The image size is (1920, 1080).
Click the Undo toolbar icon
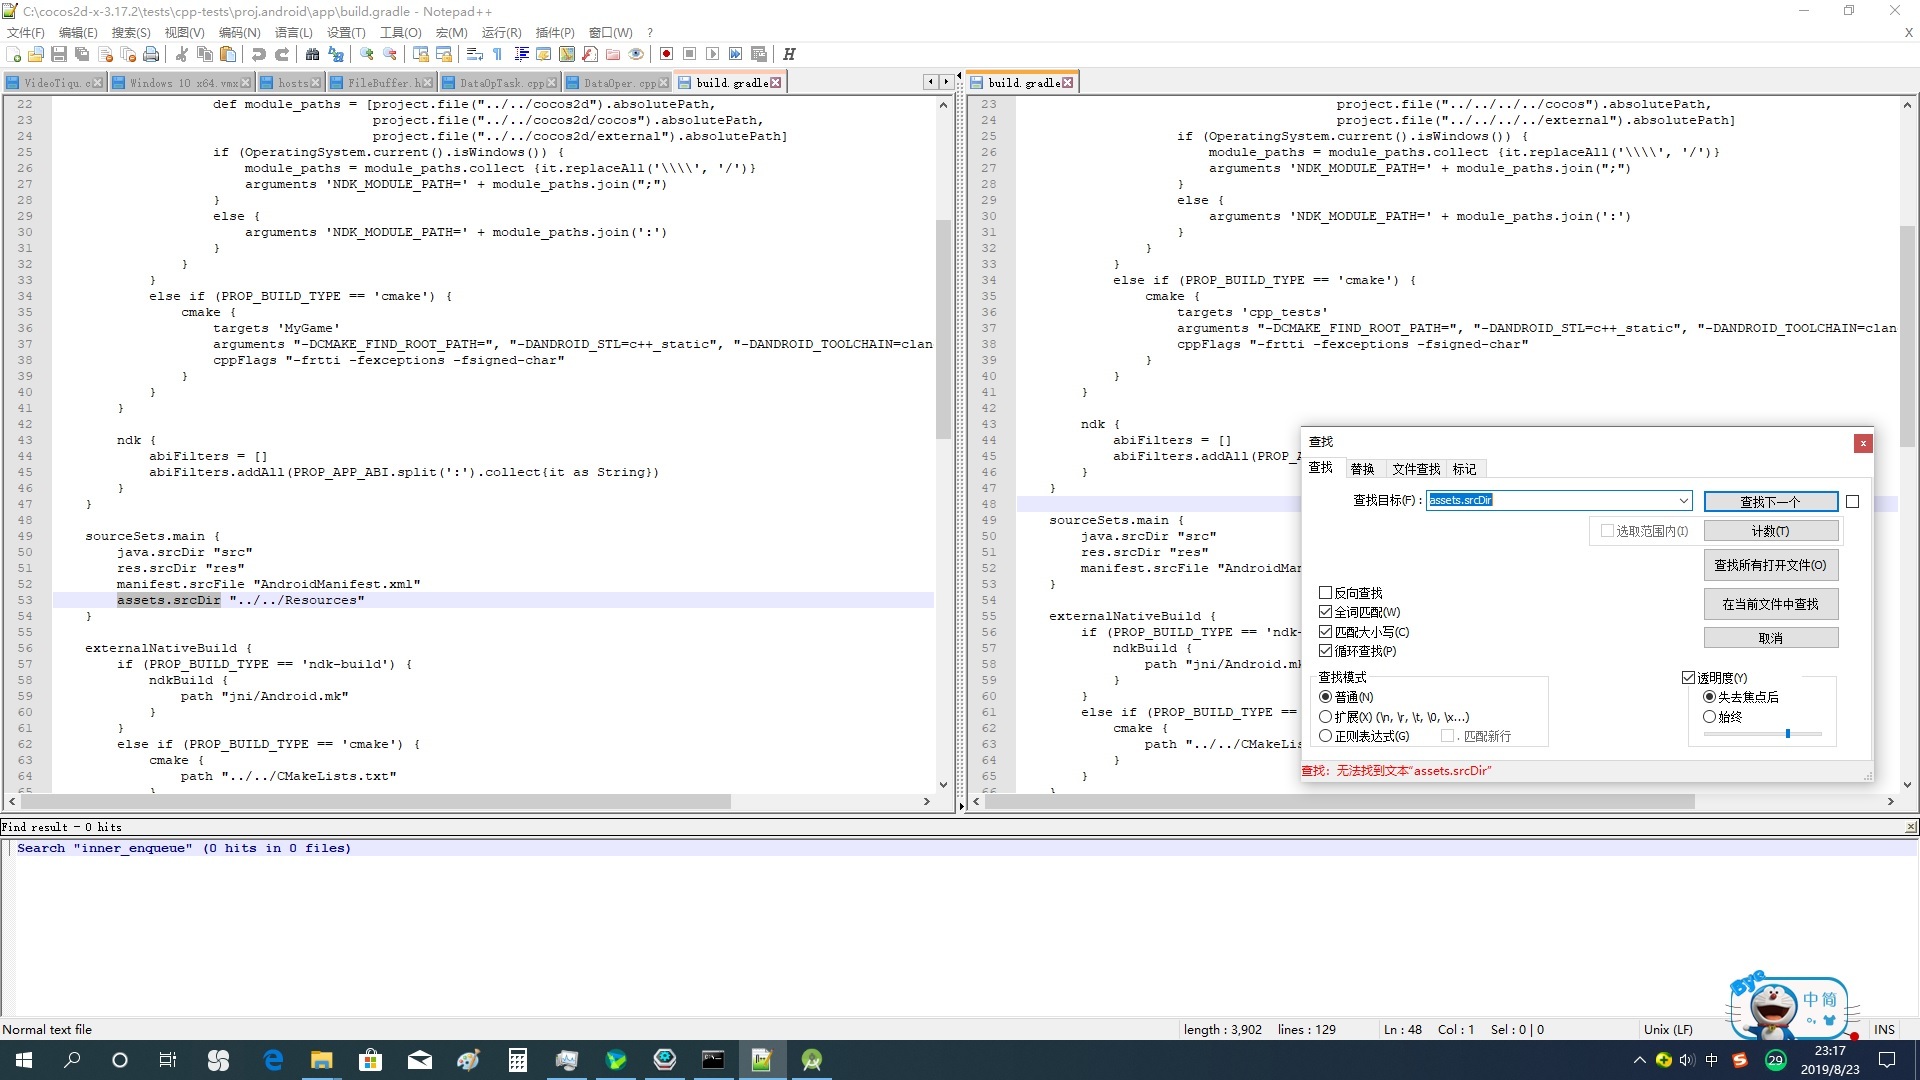pyautogui.click(x=259, y=54)
